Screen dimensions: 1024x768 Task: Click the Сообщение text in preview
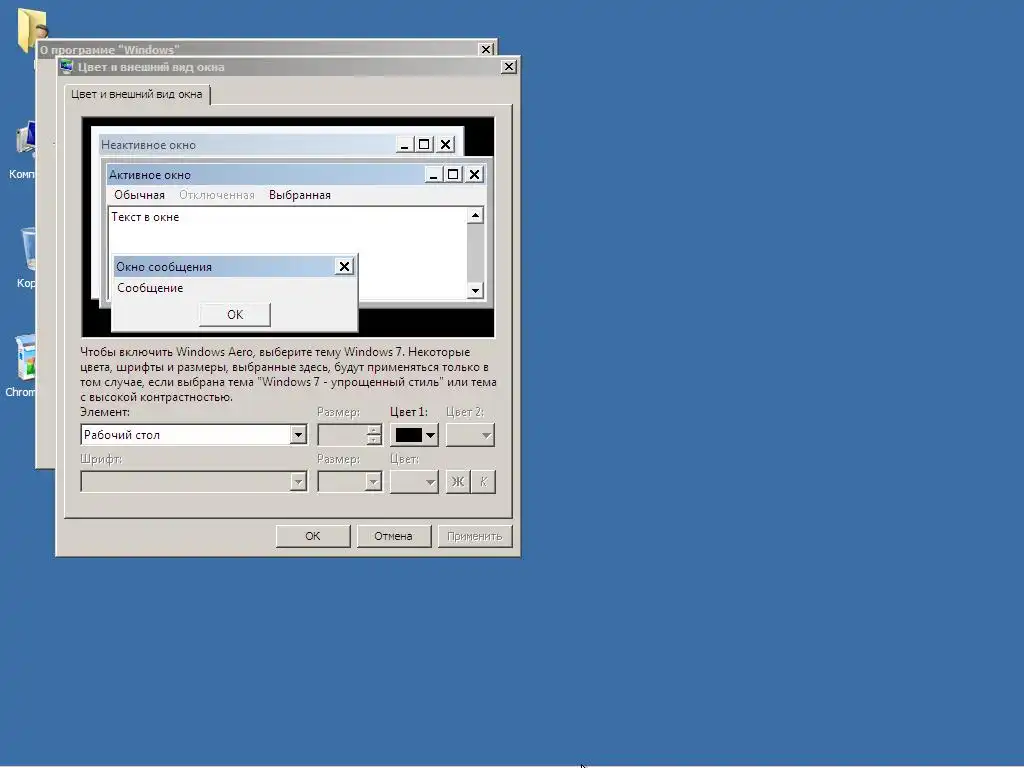pos(150,288)
